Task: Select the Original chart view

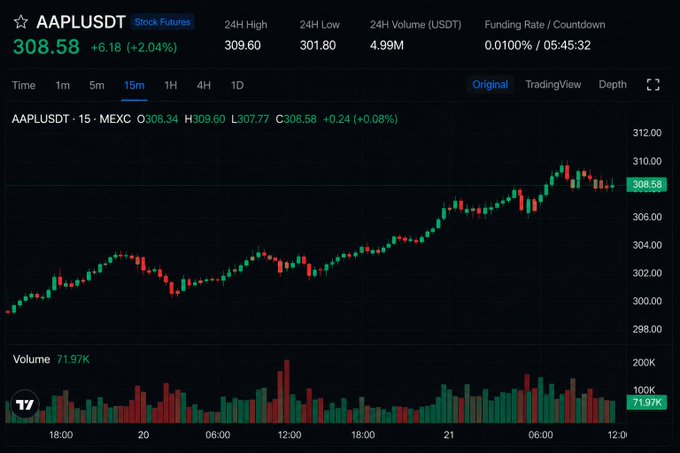Action: [490, 85]
